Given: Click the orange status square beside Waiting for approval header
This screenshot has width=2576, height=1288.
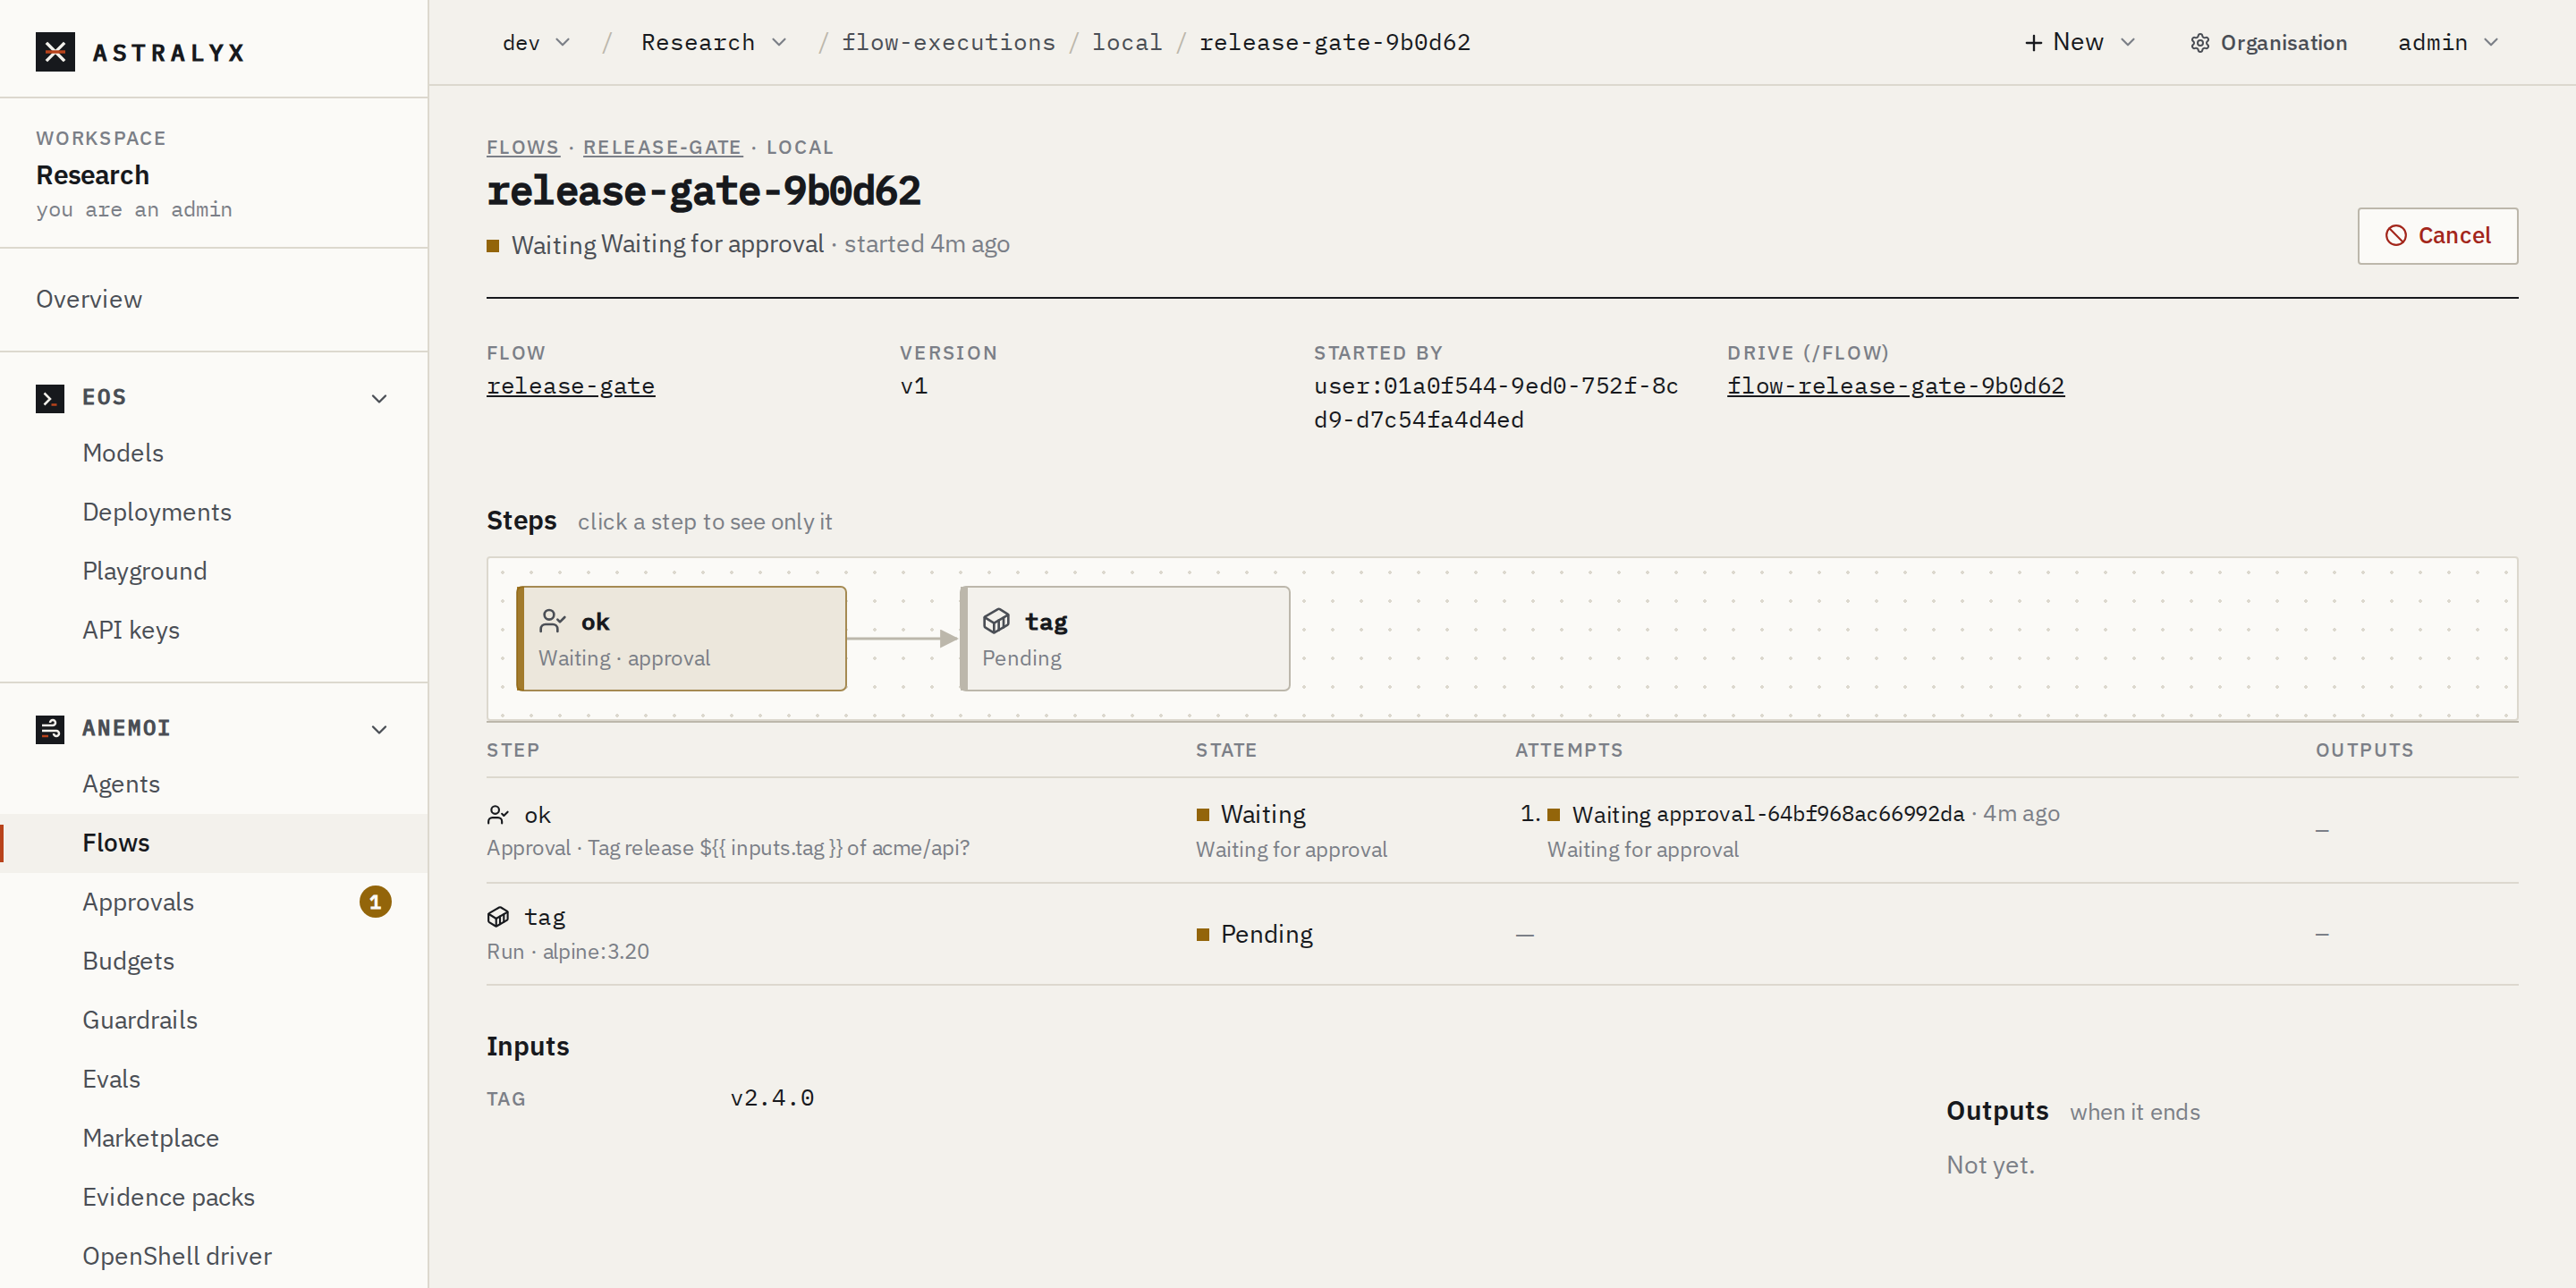Looking at the screenshot, I should tap(493, 246).
